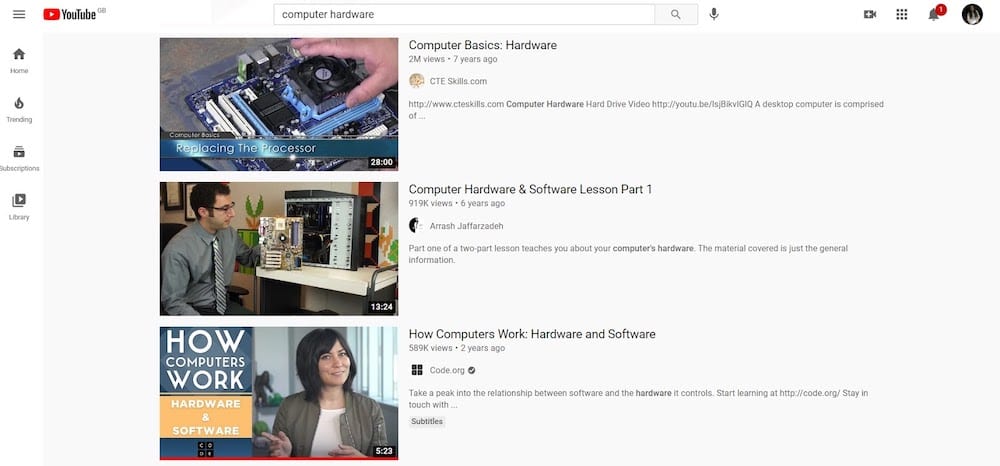Open the create video camera icon
1000x466 pixels.
pyautogui.click(x=870, y=14)
